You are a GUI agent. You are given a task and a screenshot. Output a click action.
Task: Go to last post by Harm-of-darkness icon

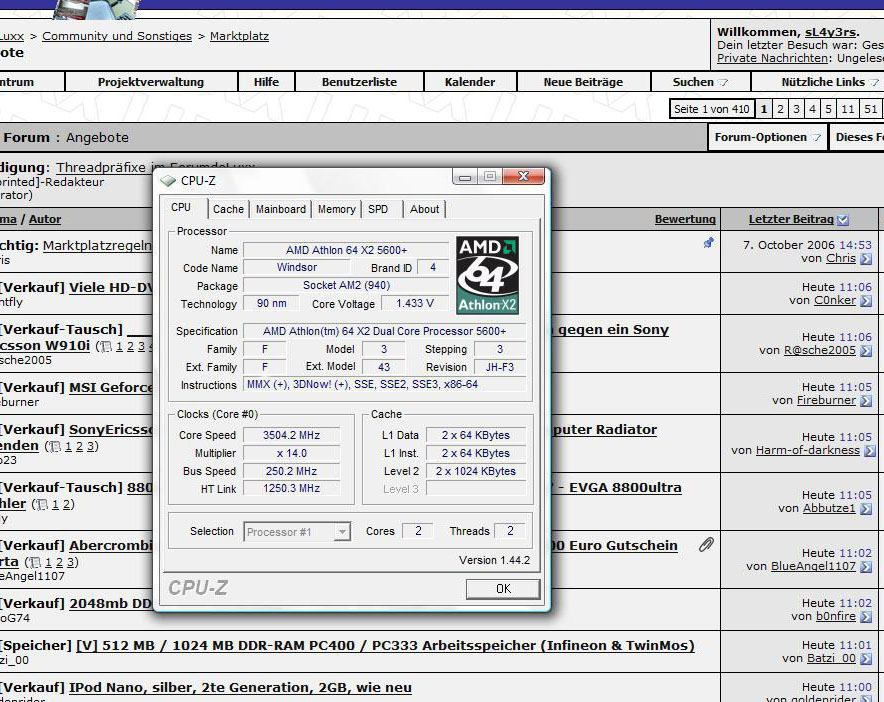coord(869,451)
